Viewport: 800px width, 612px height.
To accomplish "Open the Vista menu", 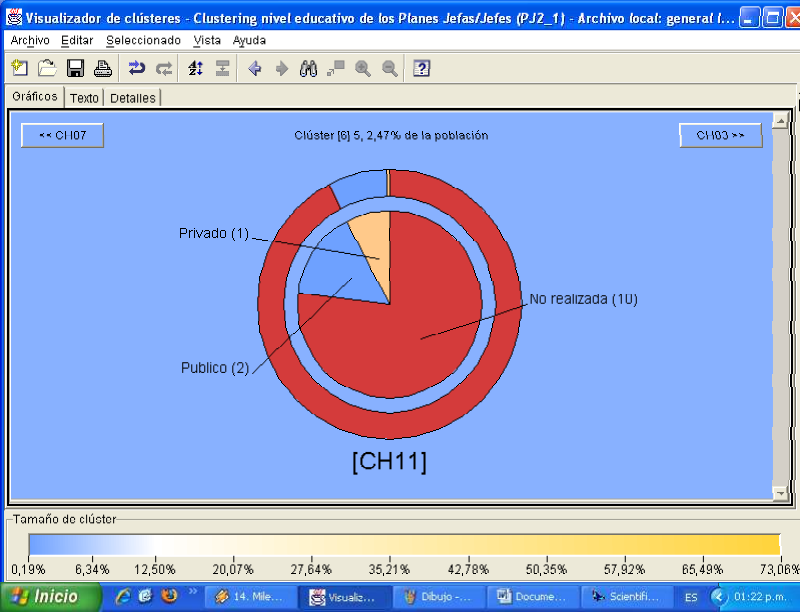I will point(207,40).
